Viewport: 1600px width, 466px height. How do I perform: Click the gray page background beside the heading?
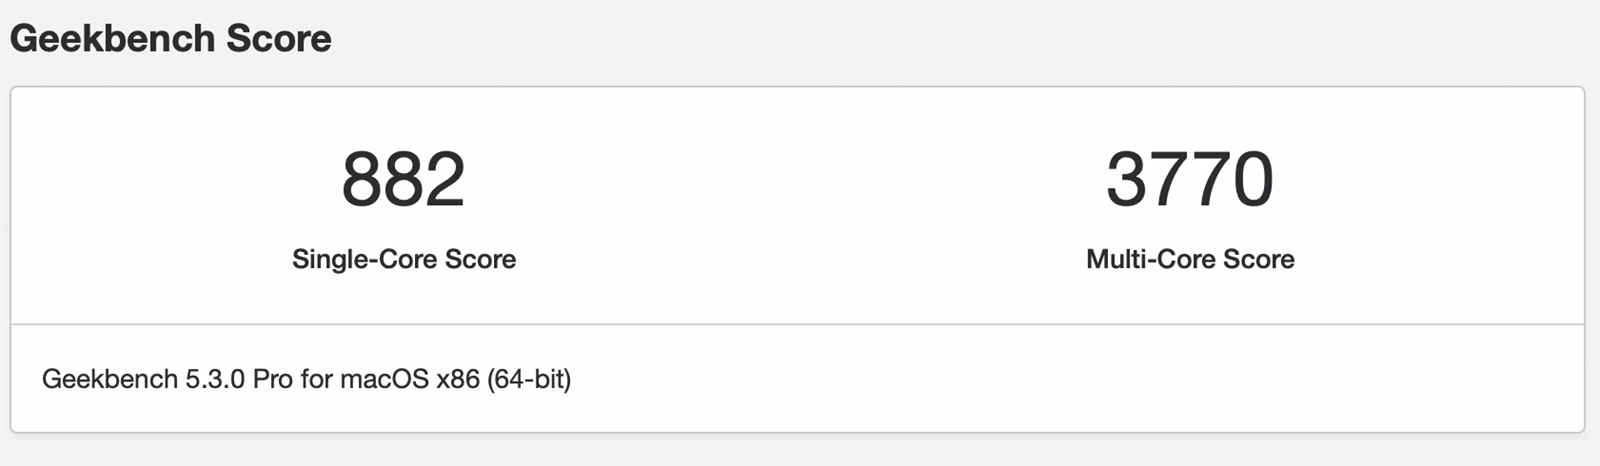(960, 40)
